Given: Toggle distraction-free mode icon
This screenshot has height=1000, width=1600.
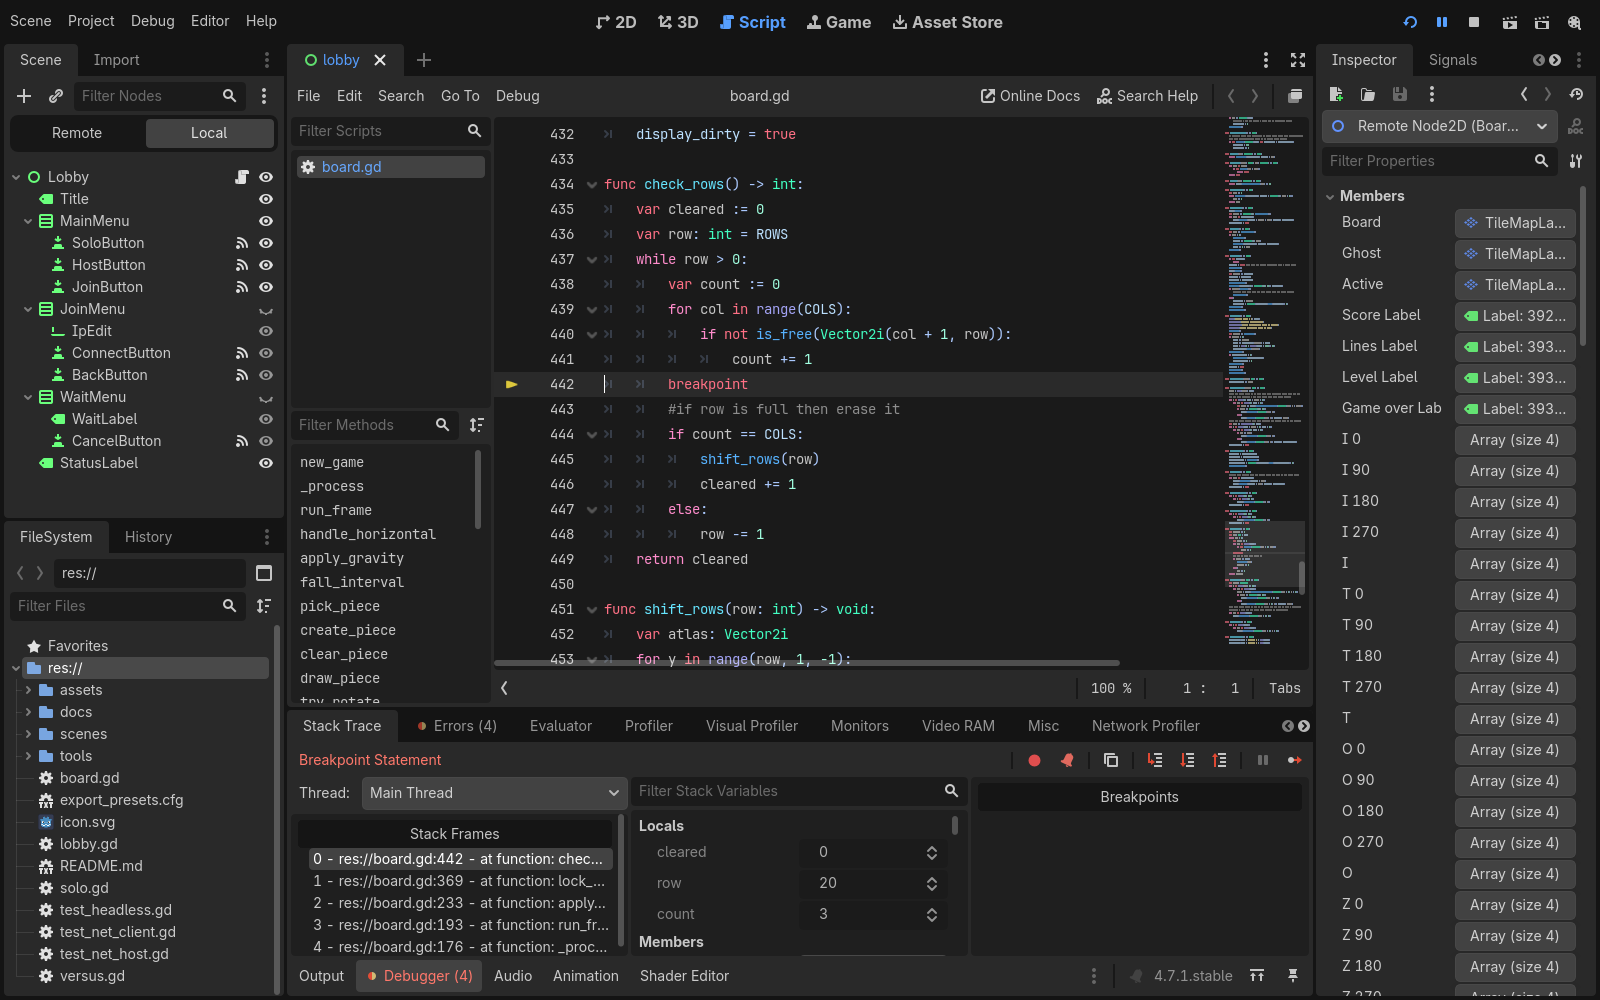Looking at the screenshot, I should 1298,60.
